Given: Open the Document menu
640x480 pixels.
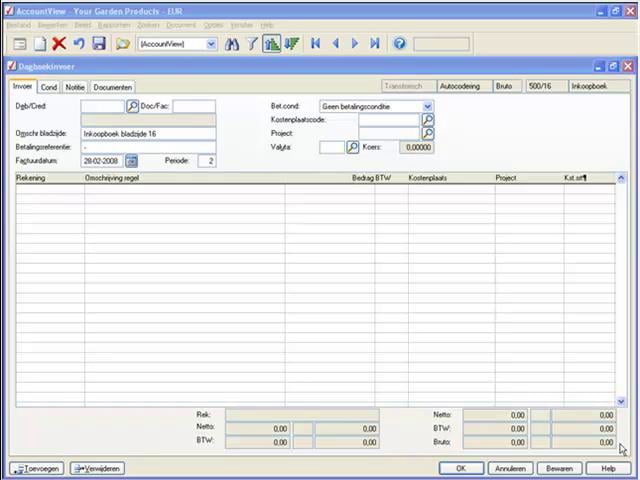Looking at the screenshot, I should tap(181, 25).
